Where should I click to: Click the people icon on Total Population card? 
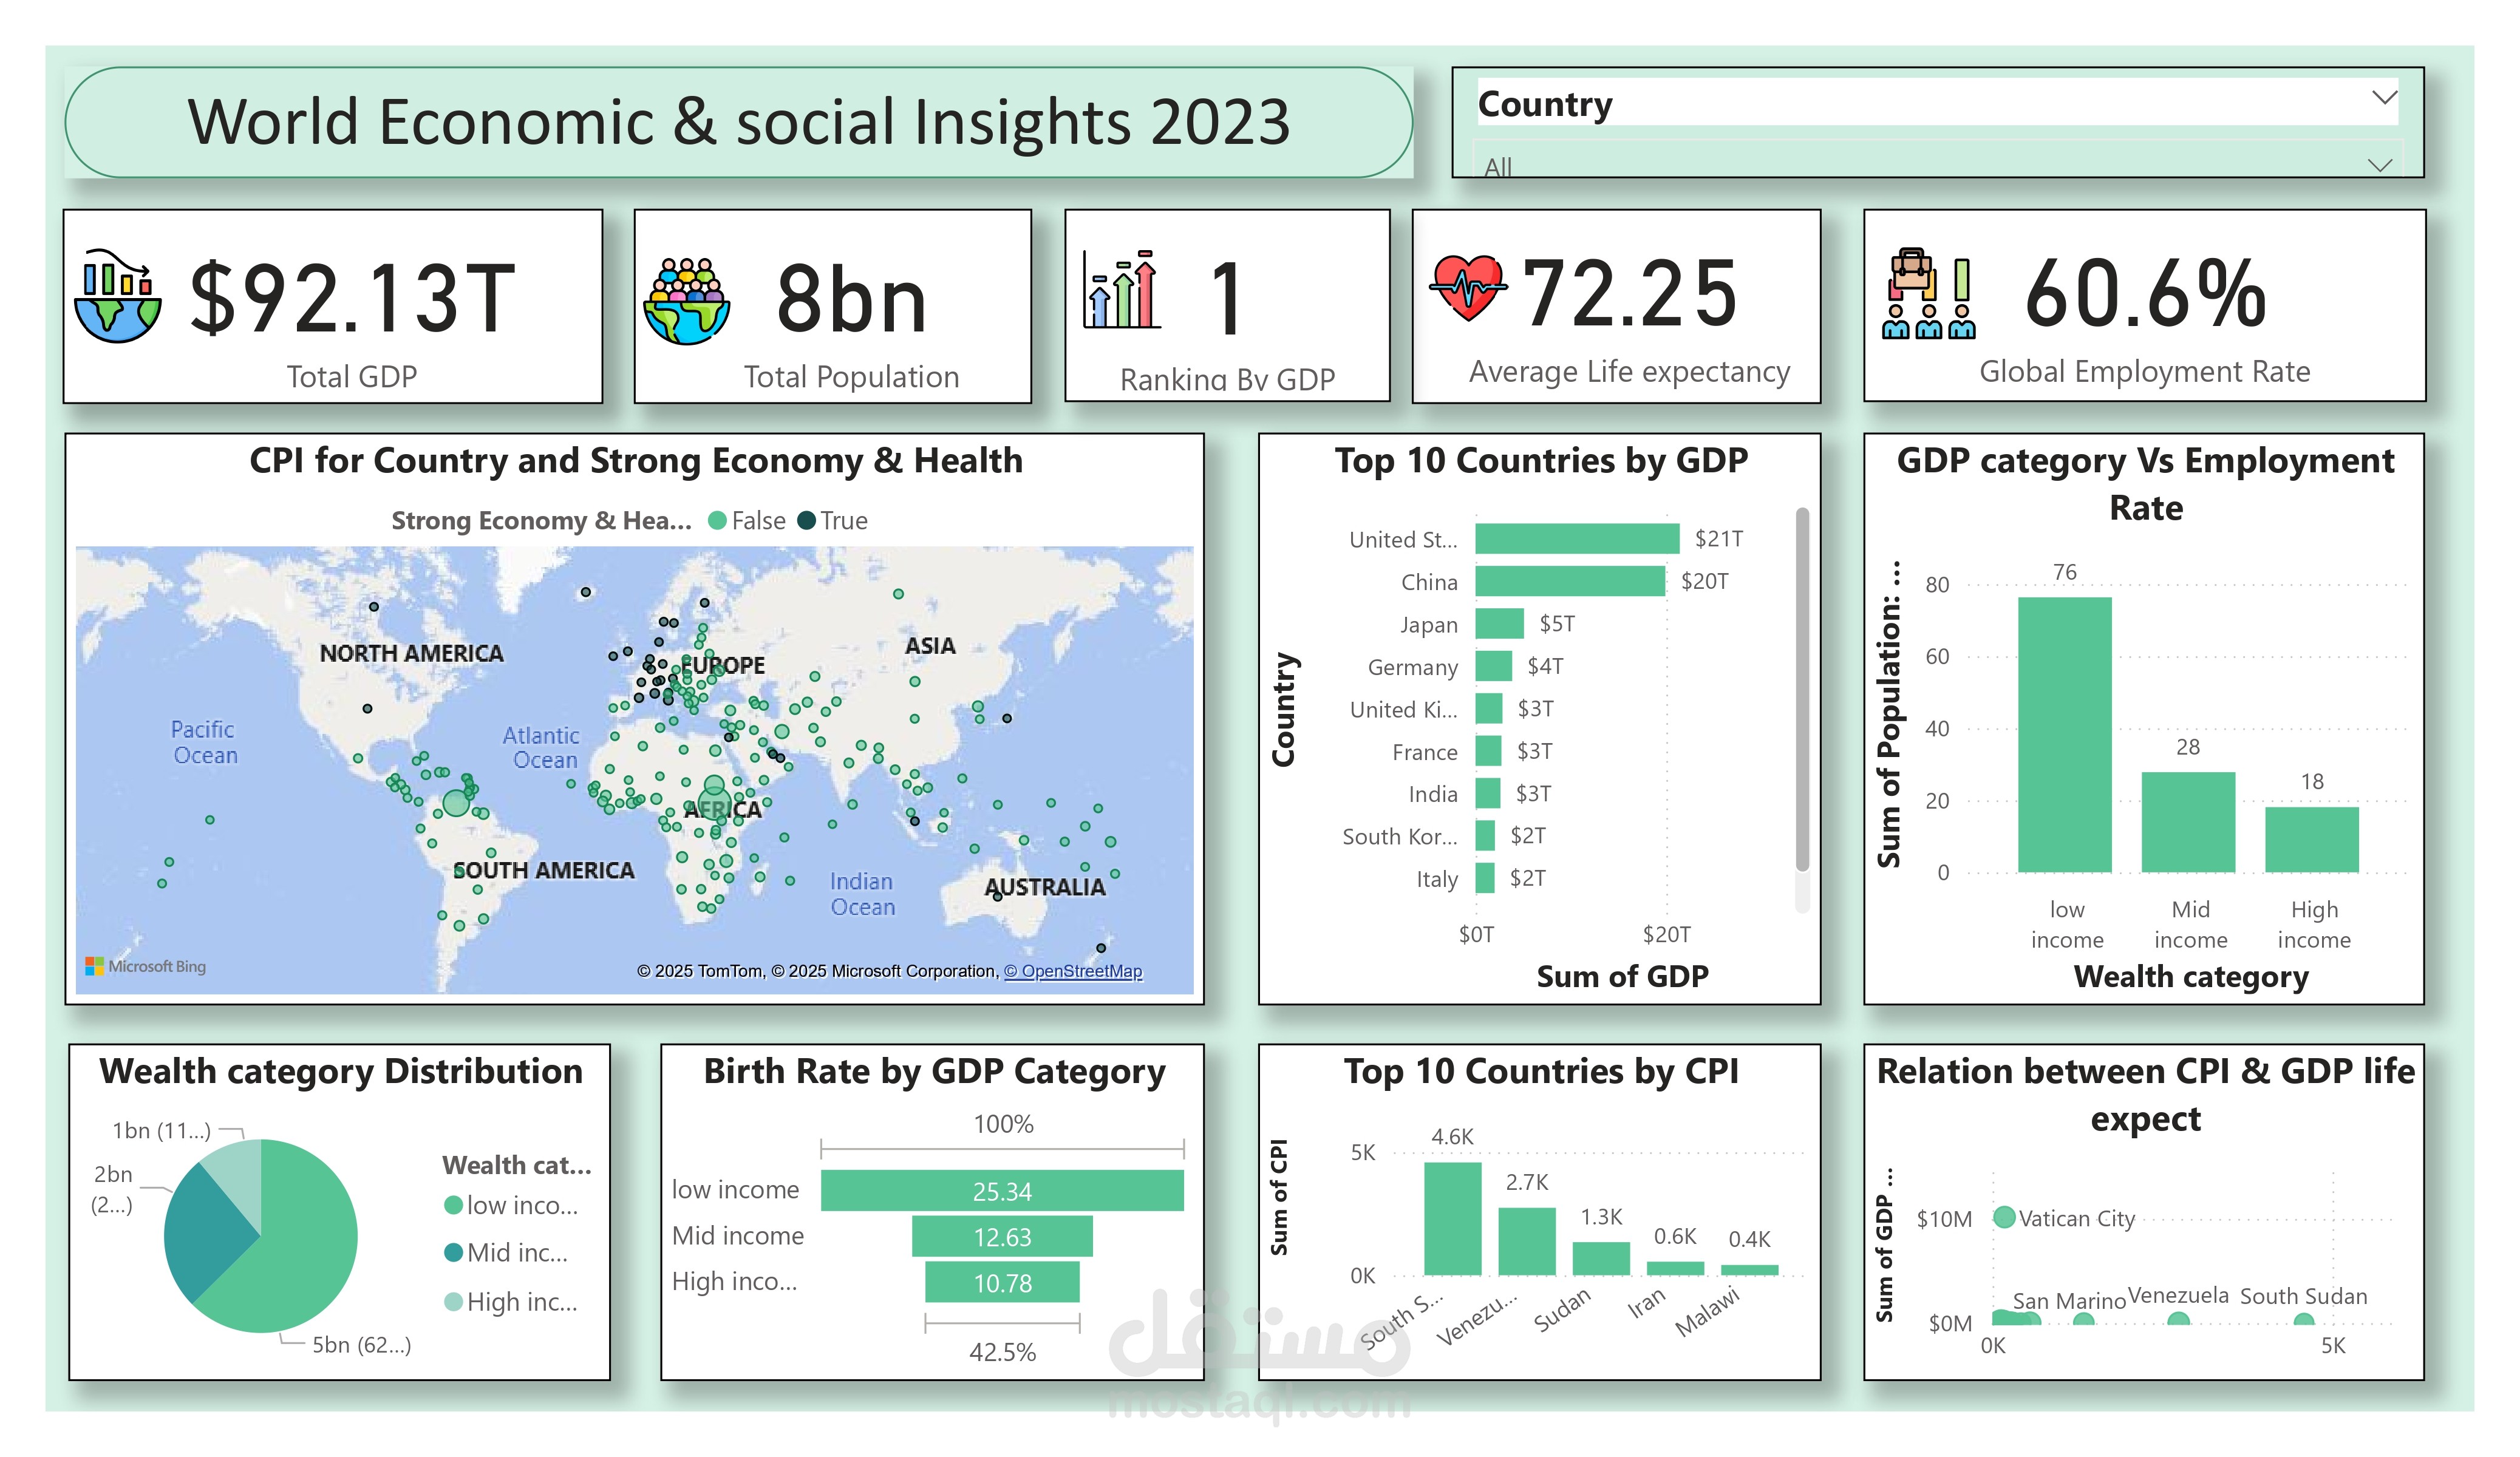tap(687, 298)
